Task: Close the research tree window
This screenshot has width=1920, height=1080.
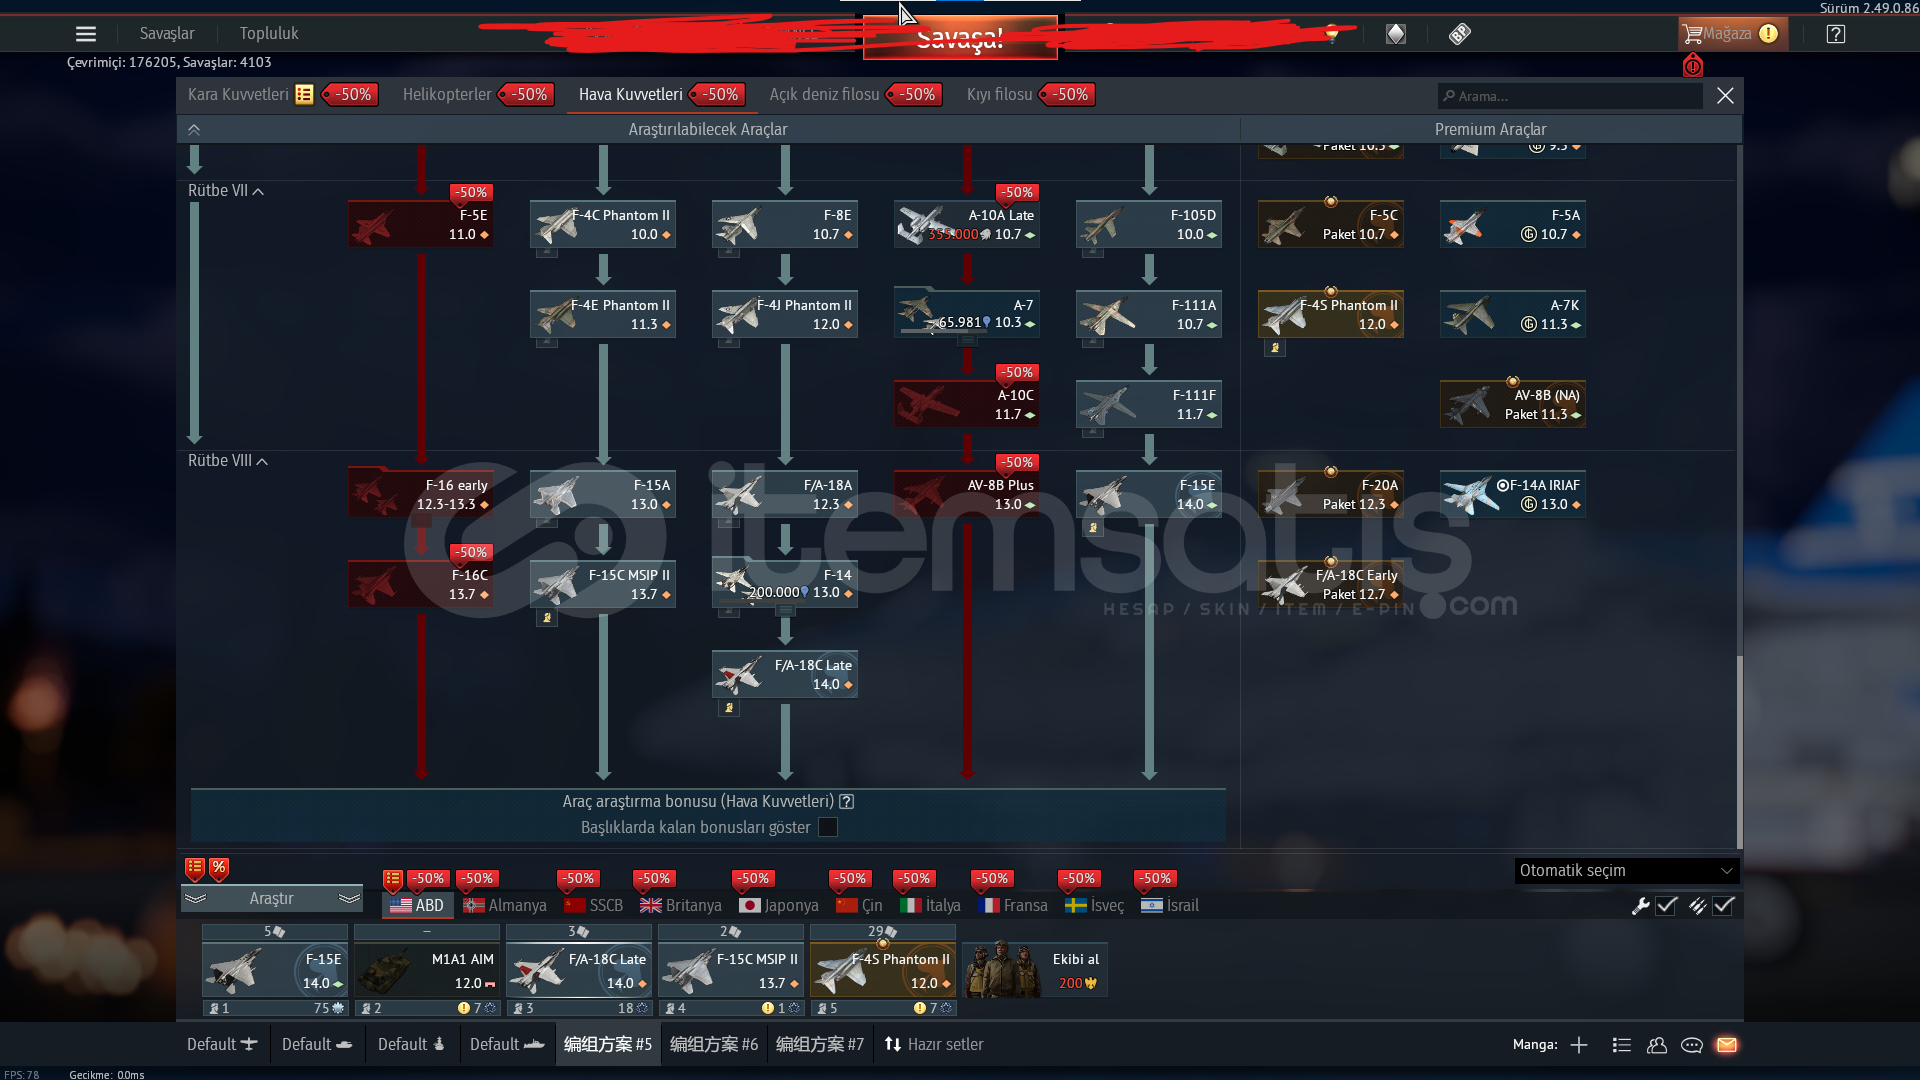Action: point(1725,96)
